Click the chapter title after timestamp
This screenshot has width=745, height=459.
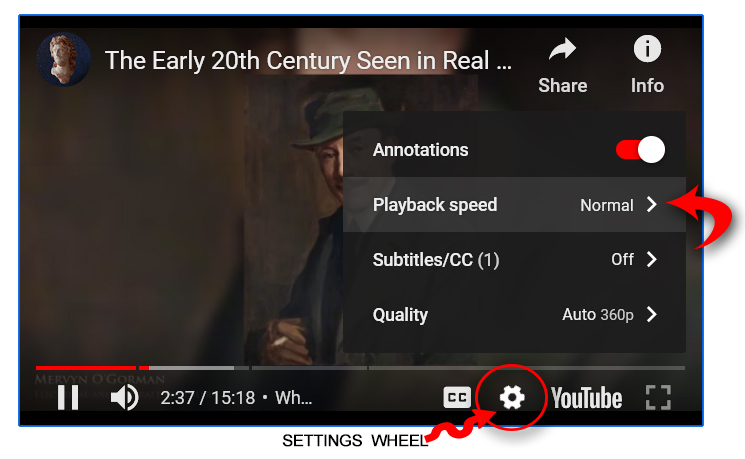click(294, 398)
